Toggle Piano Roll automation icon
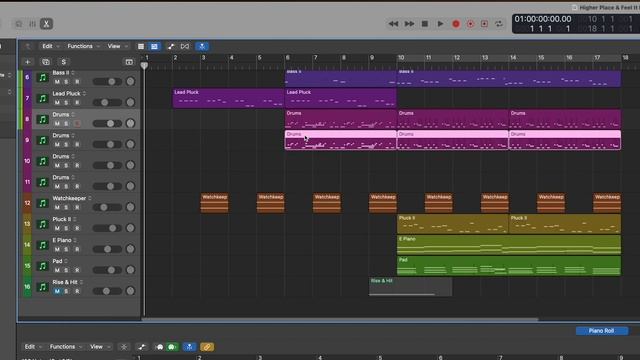 (142, 347)
